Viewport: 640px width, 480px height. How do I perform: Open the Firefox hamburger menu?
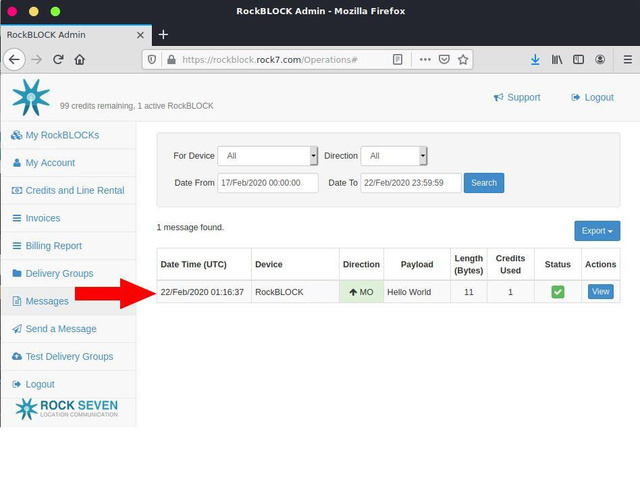pyautogui.click(x=628, y=60)
